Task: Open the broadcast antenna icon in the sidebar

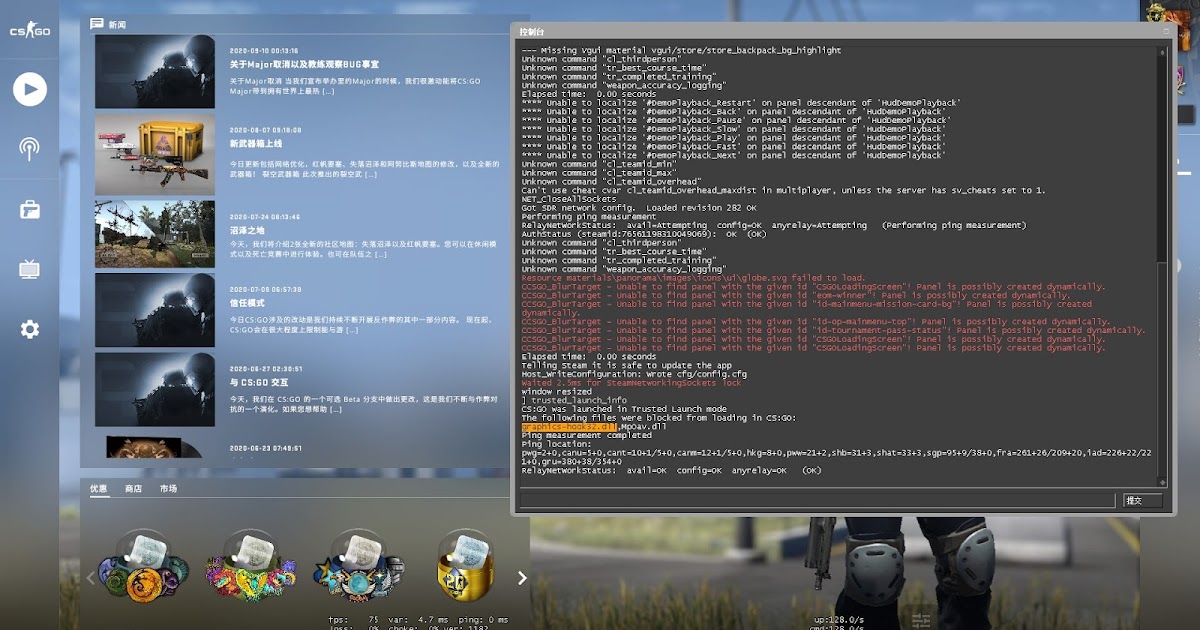Action: [30, 150]
